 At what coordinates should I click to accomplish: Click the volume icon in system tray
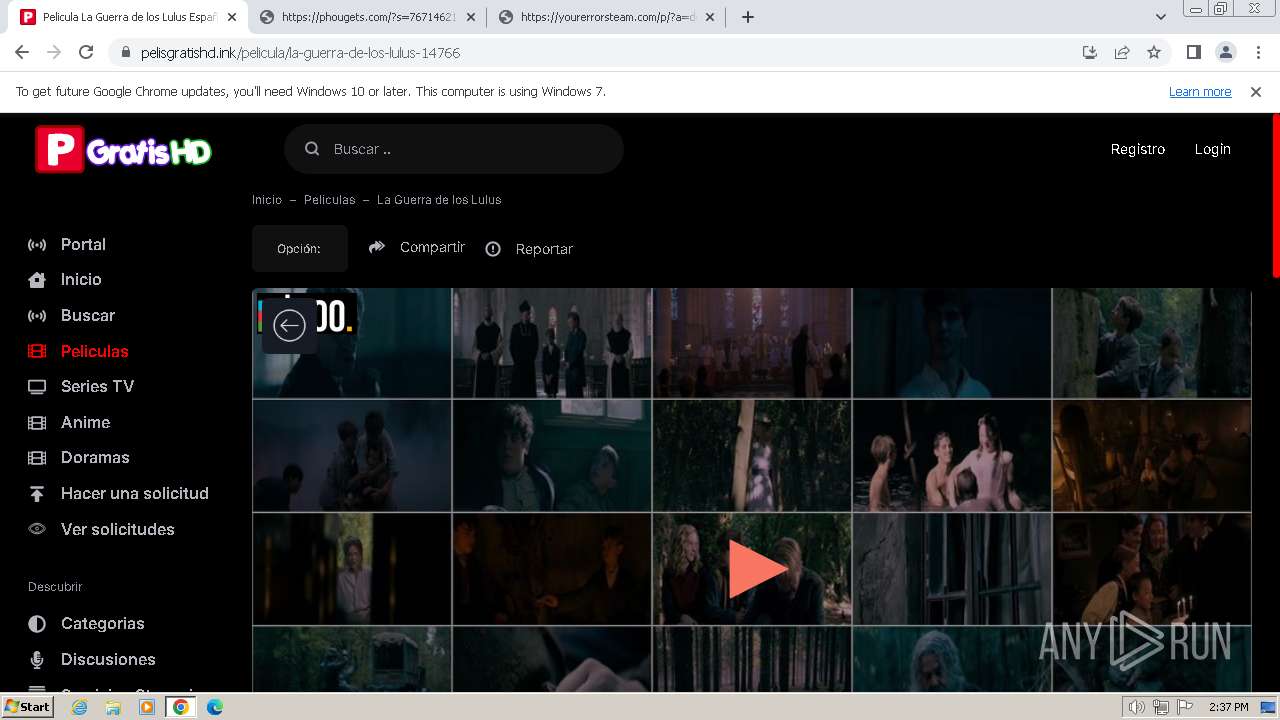[x=1137, y=707]
